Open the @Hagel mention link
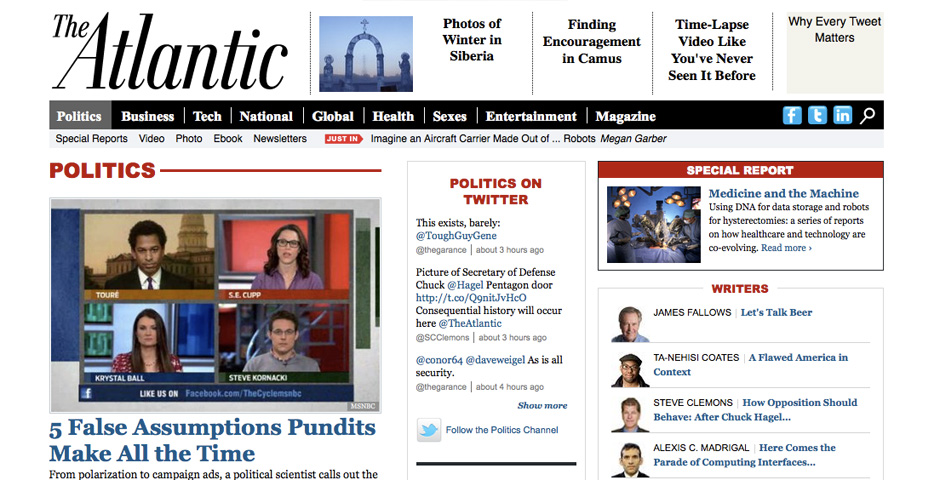940x480 pixels. click(x=465, y=285)
